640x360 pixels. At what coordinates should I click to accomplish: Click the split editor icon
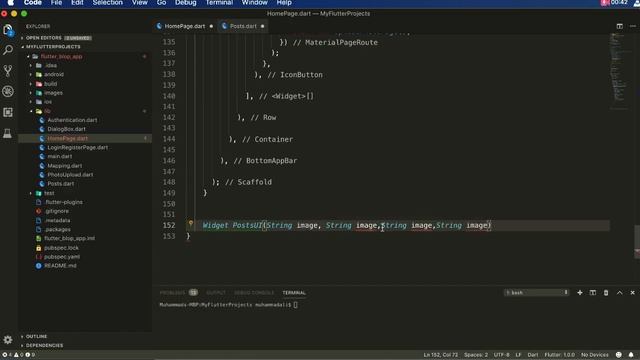coord(620,26)
